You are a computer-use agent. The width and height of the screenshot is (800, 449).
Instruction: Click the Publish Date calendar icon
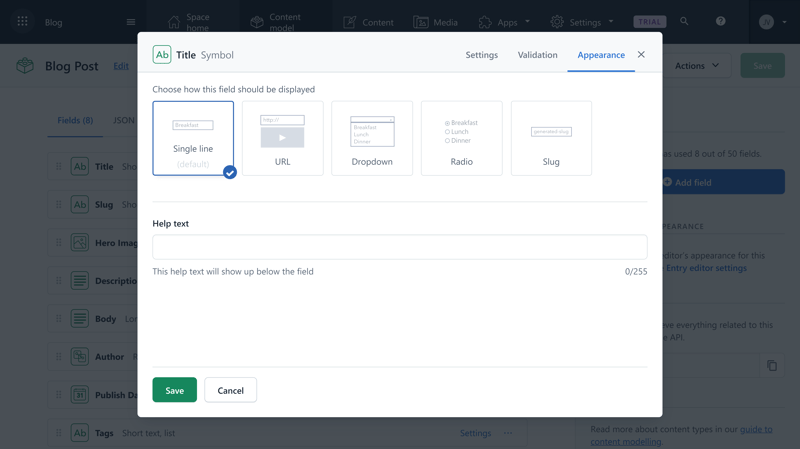[x=80, y=394]
